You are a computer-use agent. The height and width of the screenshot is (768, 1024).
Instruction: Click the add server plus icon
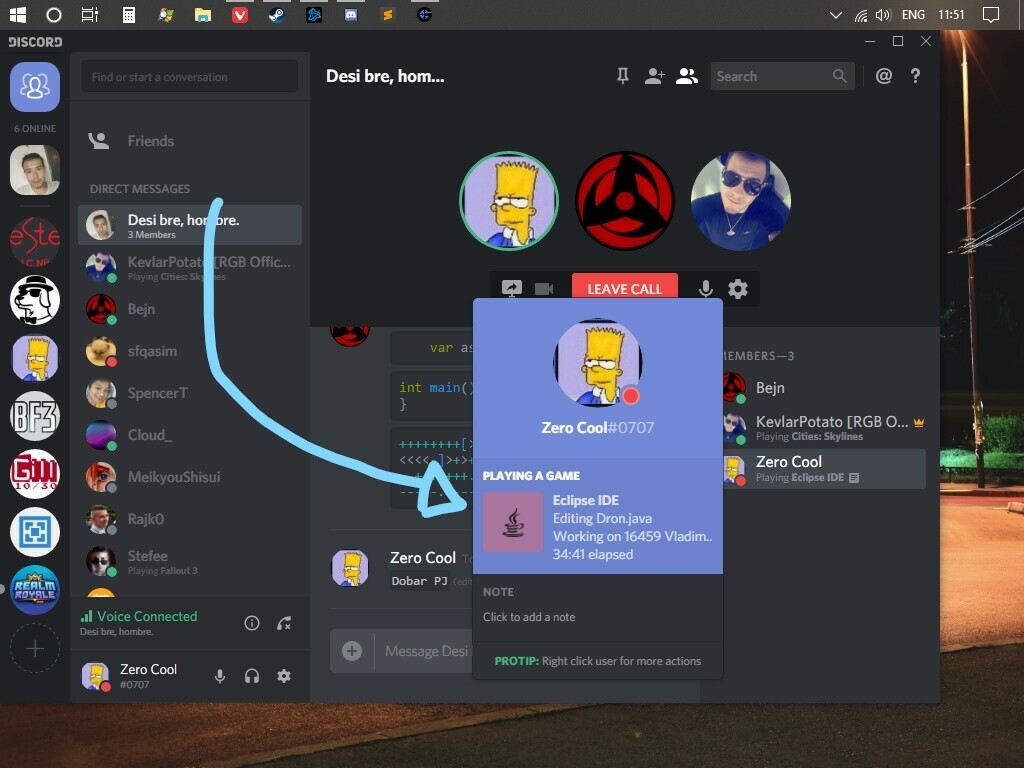pyautogui.click(x=35, y=648)
